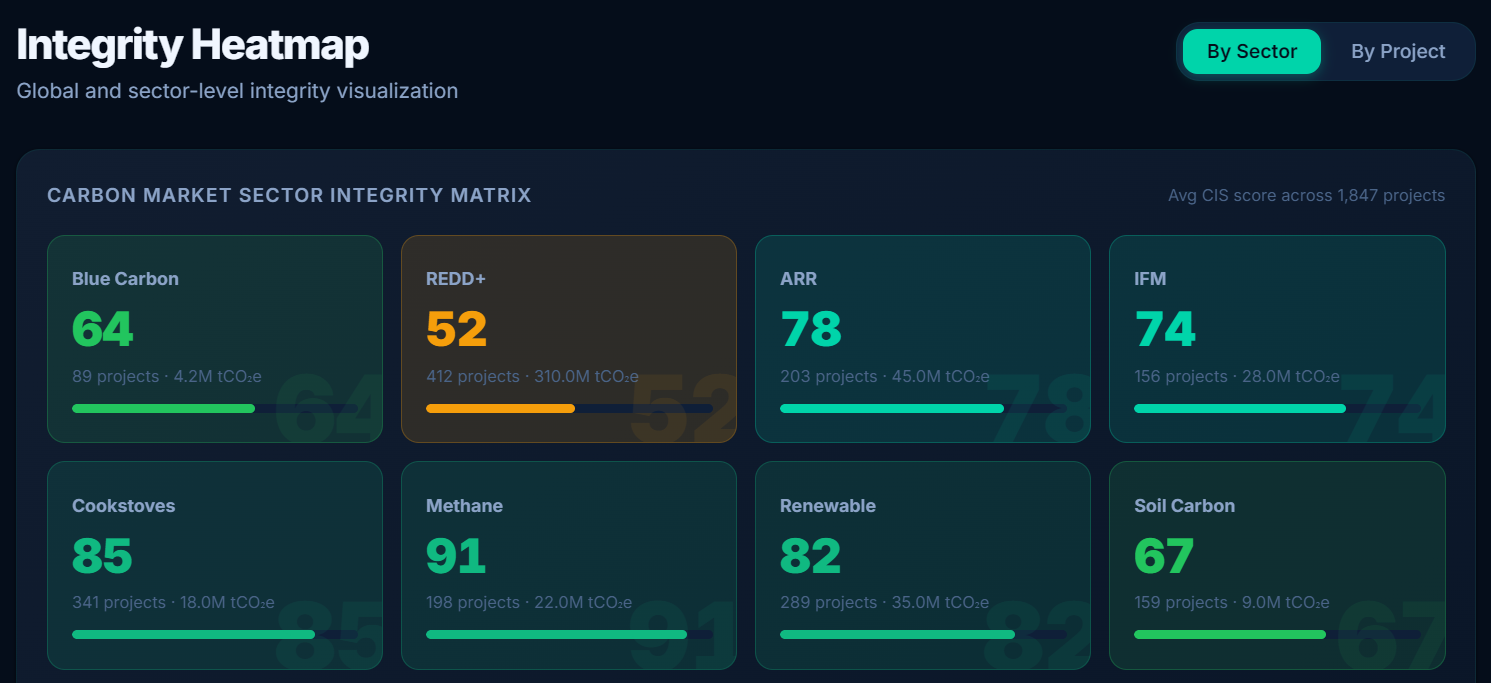Click the large score 67 for Soil Carbon
Screen dimensions: 1491x683
tap(1164, 555)
